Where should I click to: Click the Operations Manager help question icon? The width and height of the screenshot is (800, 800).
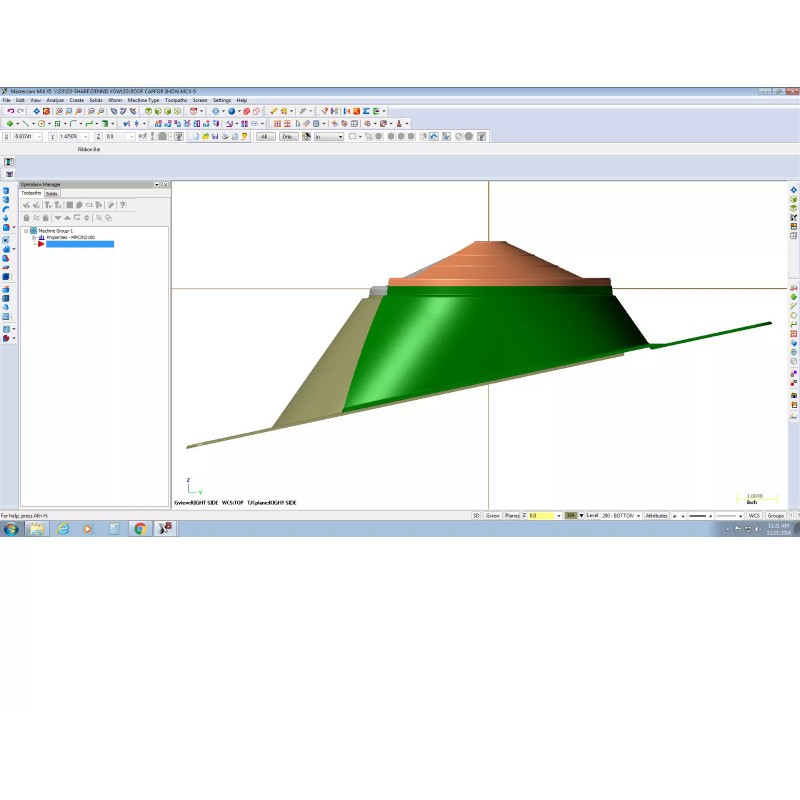(122, 205)
